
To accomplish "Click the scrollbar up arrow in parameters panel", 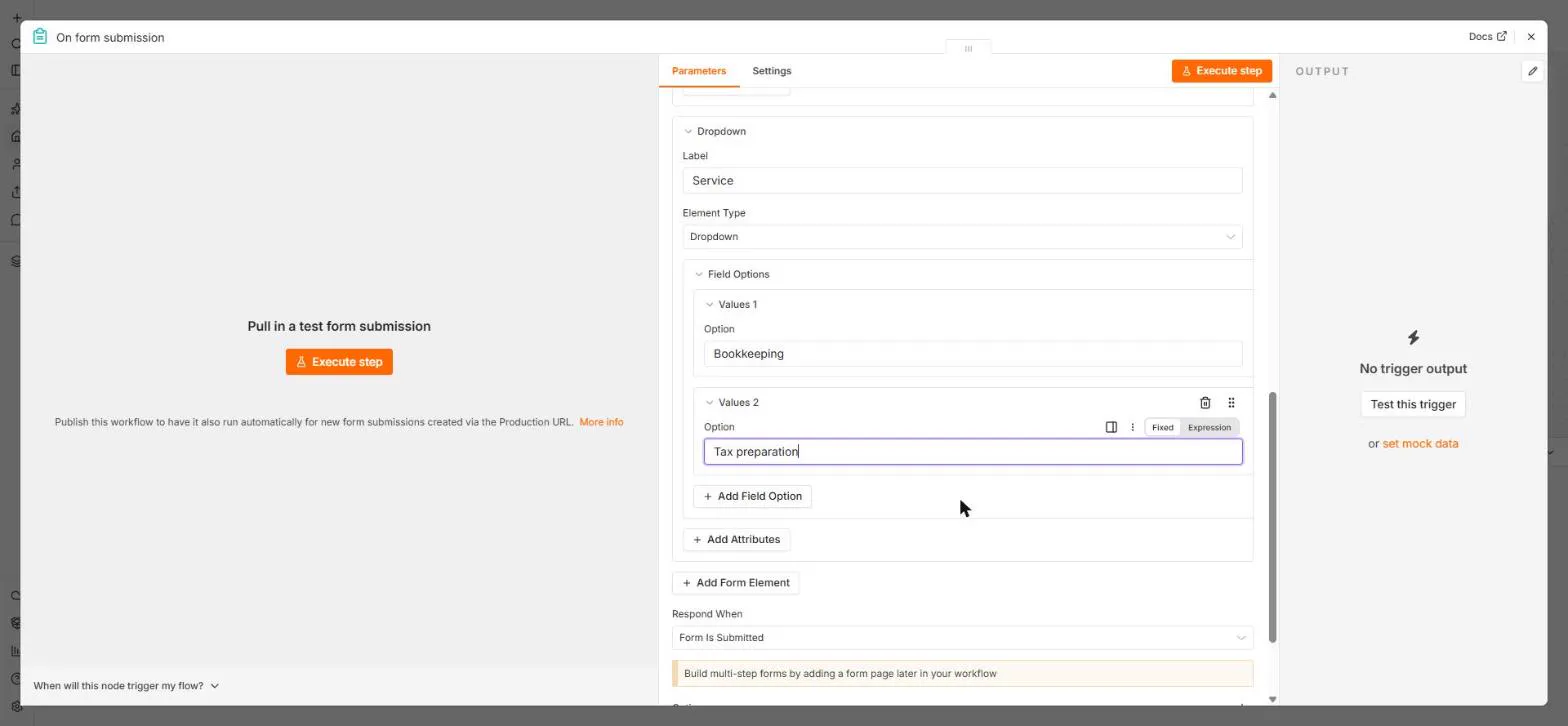I will pyautogui.click(x=1272, y=95).
